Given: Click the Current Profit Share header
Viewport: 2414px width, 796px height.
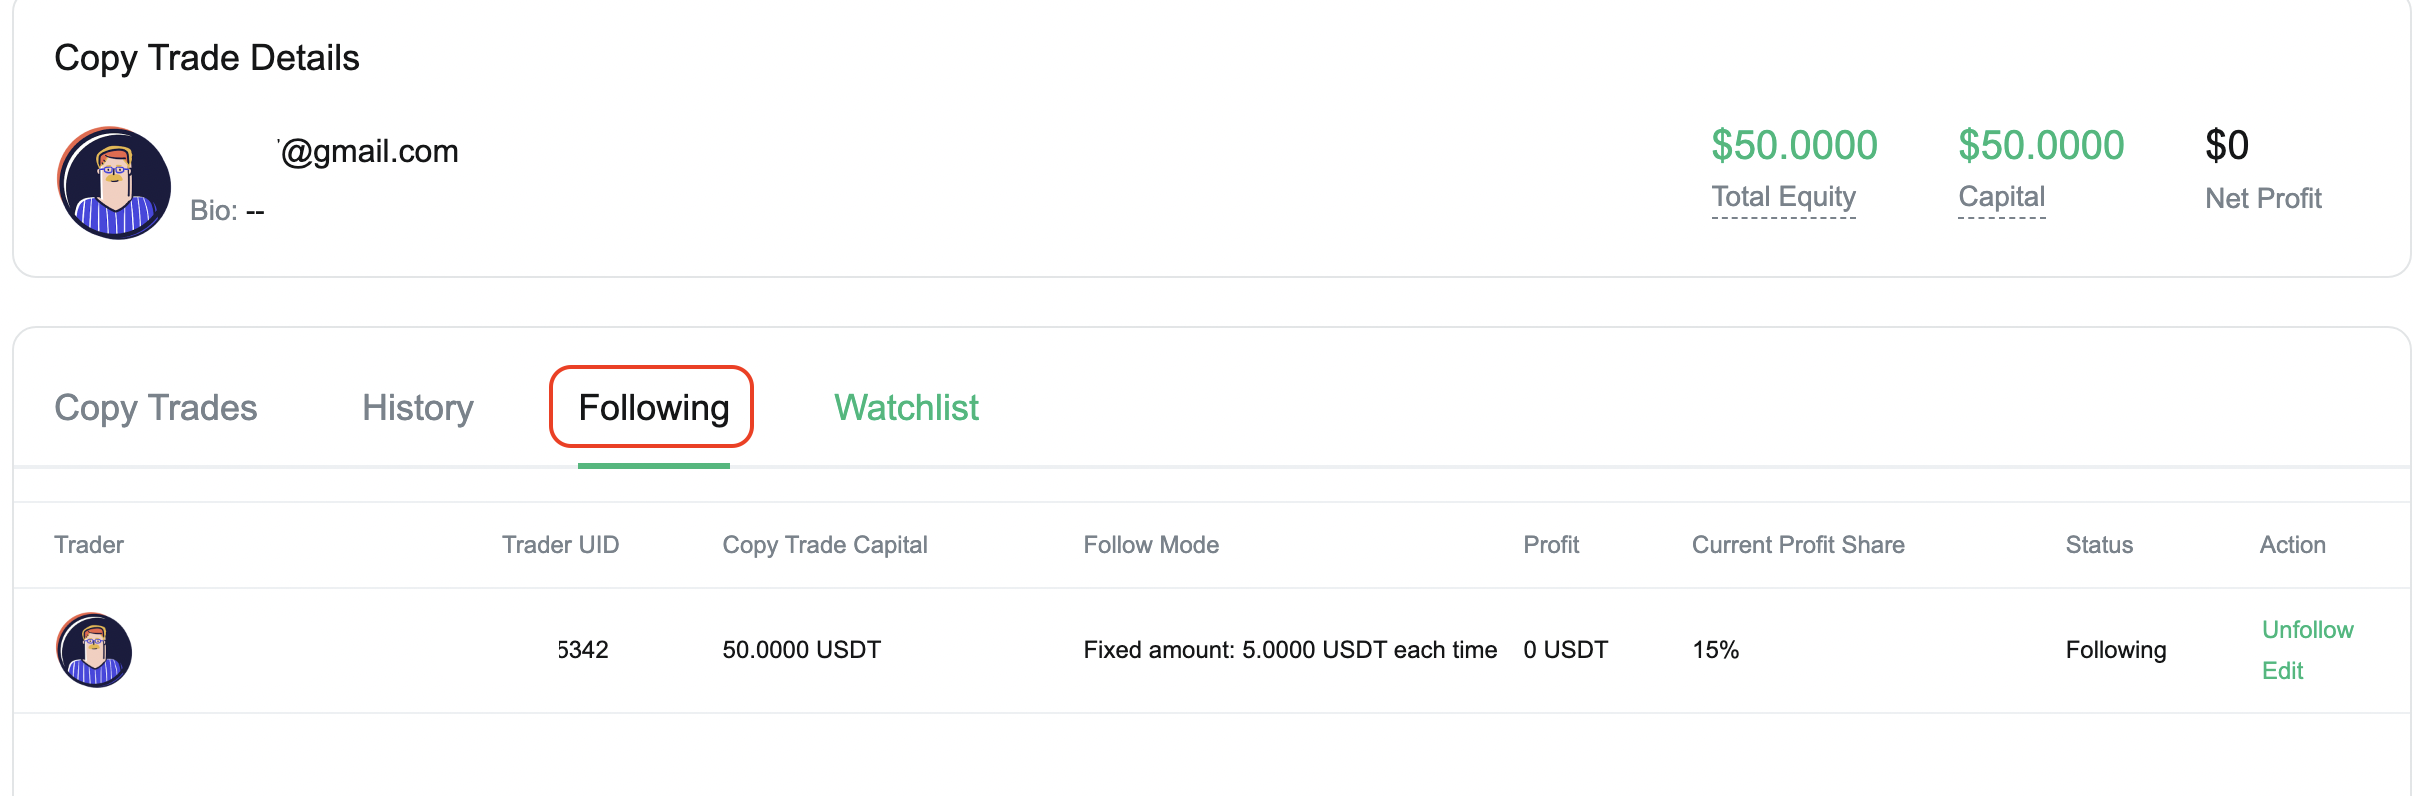Looking at the screenshot, I should (1798, 545).
